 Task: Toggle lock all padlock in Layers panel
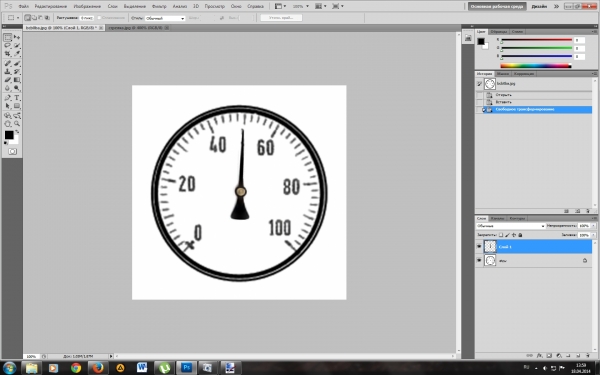tap(520, 235)
